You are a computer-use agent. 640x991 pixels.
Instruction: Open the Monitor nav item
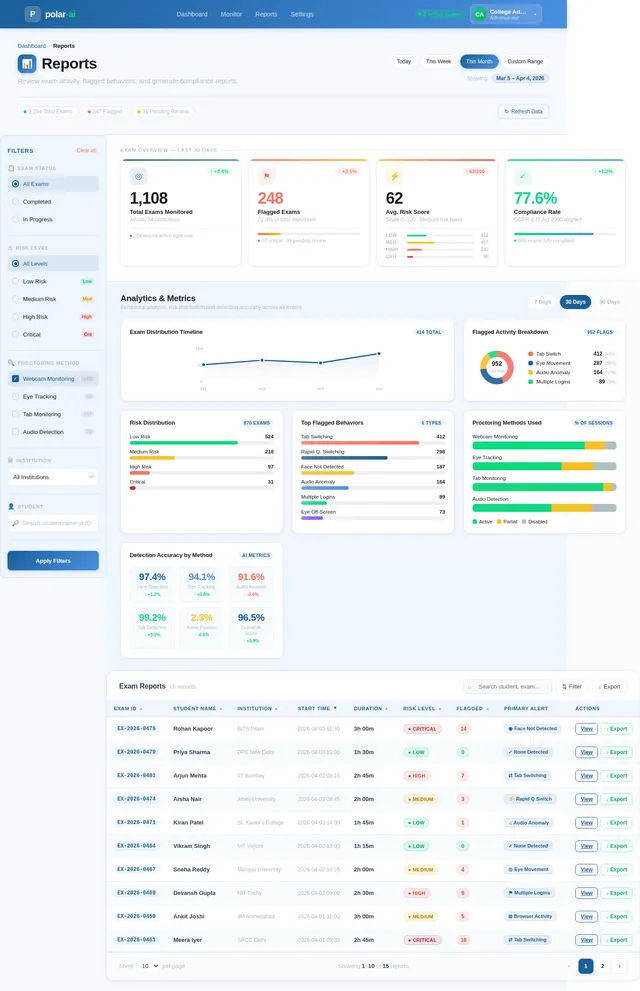pyautogui.click(x=231, y=14)
